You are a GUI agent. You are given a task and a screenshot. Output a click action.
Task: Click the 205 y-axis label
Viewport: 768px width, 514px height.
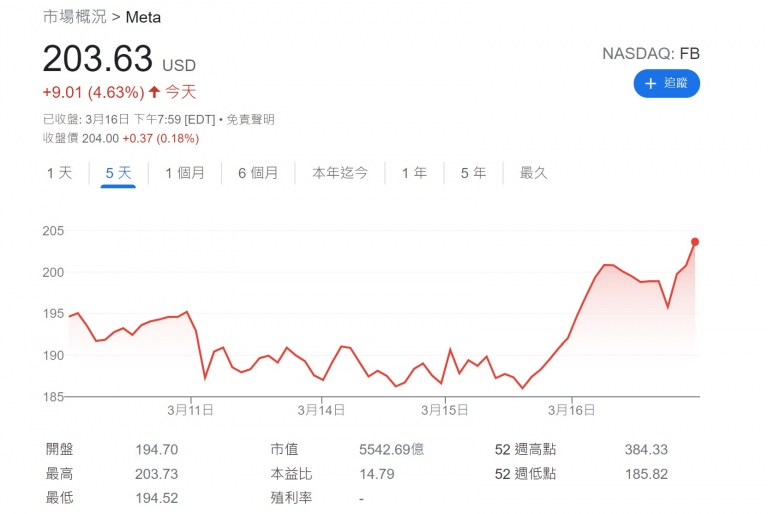pos(53,230)
